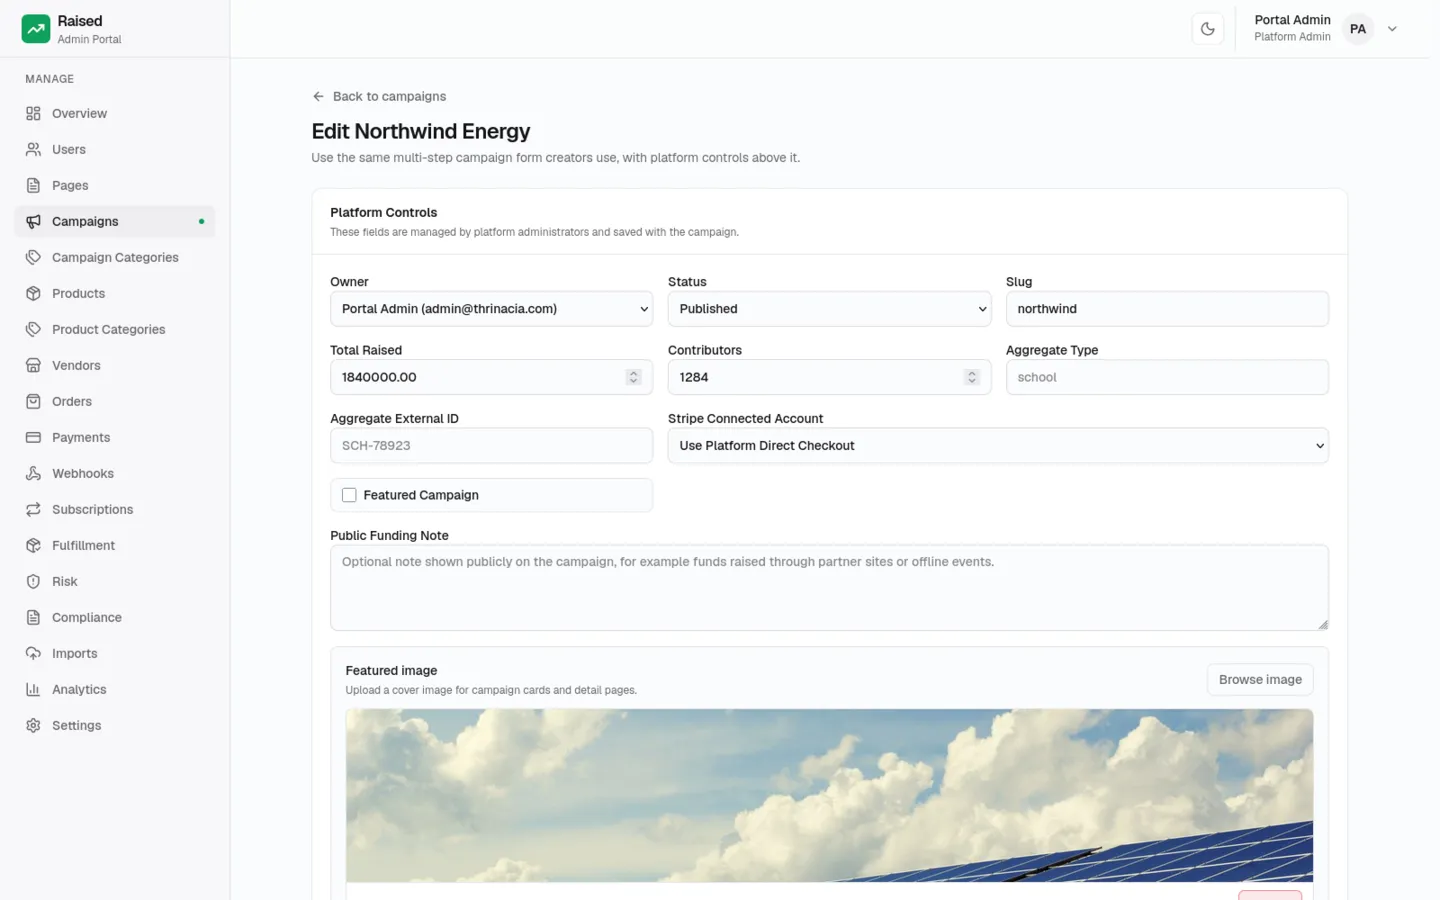Screen dimensions: 1440x900
Task: Click the Users people icon in sidebar
Action: pos(33,149)
